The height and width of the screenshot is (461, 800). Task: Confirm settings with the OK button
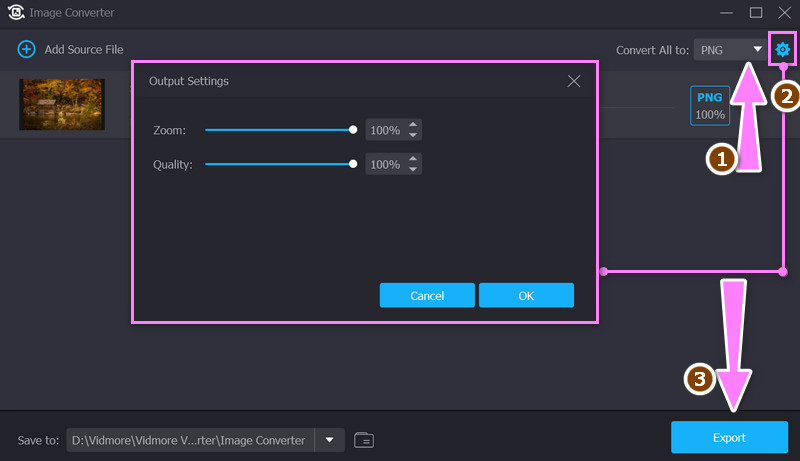[526, 295]
